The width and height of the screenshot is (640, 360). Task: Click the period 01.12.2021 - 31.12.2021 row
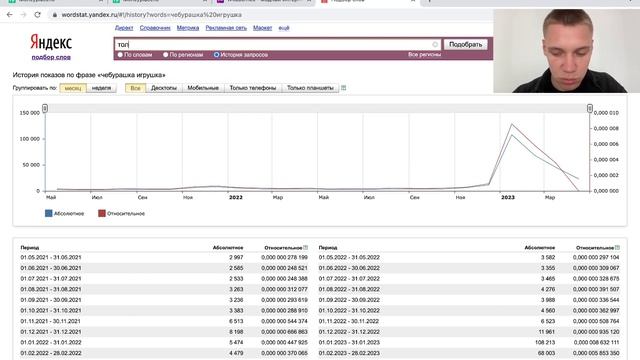click(164, 332)
